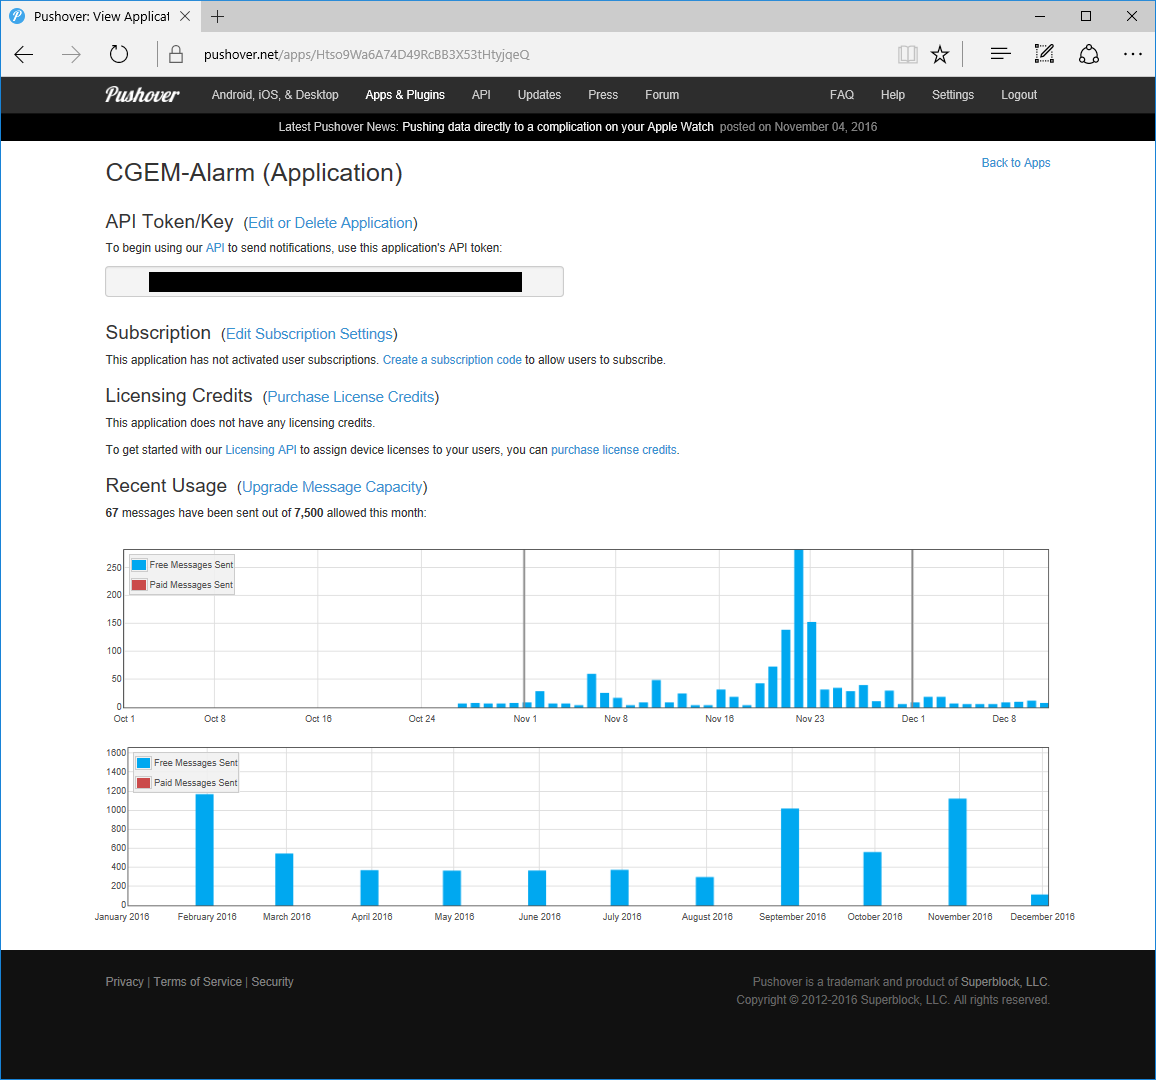Click the CGEM-Alarm (Application) heading
This screenshot has height=1080, width=1156.
pos(254,173)
